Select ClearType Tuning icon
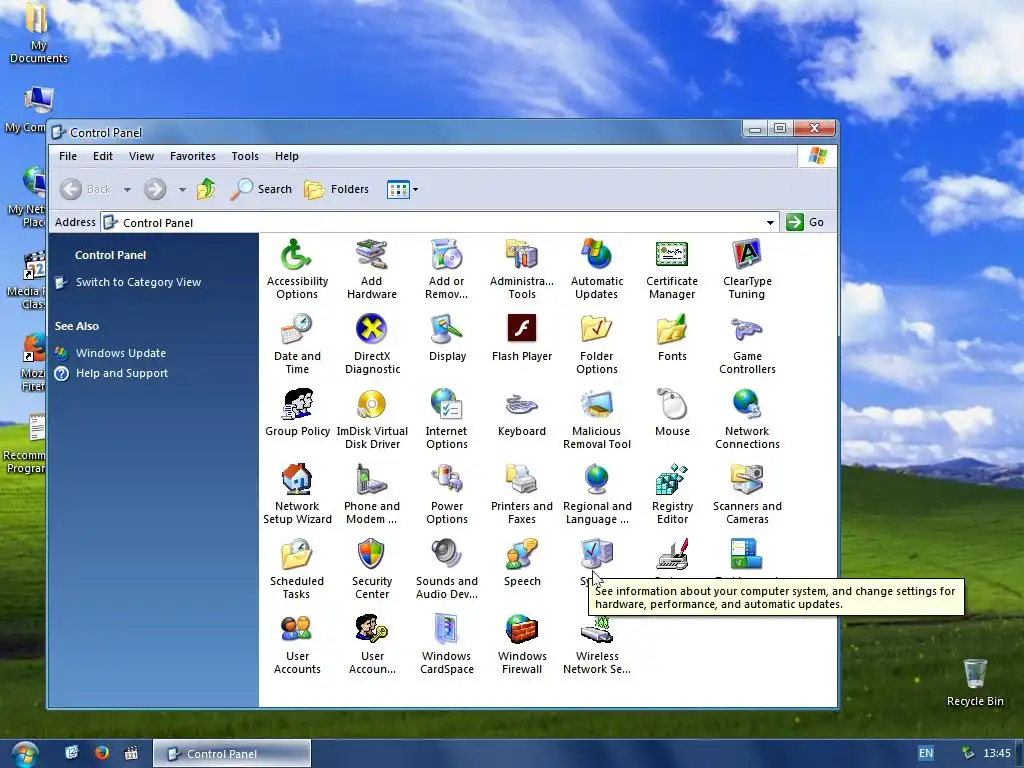 747,268
